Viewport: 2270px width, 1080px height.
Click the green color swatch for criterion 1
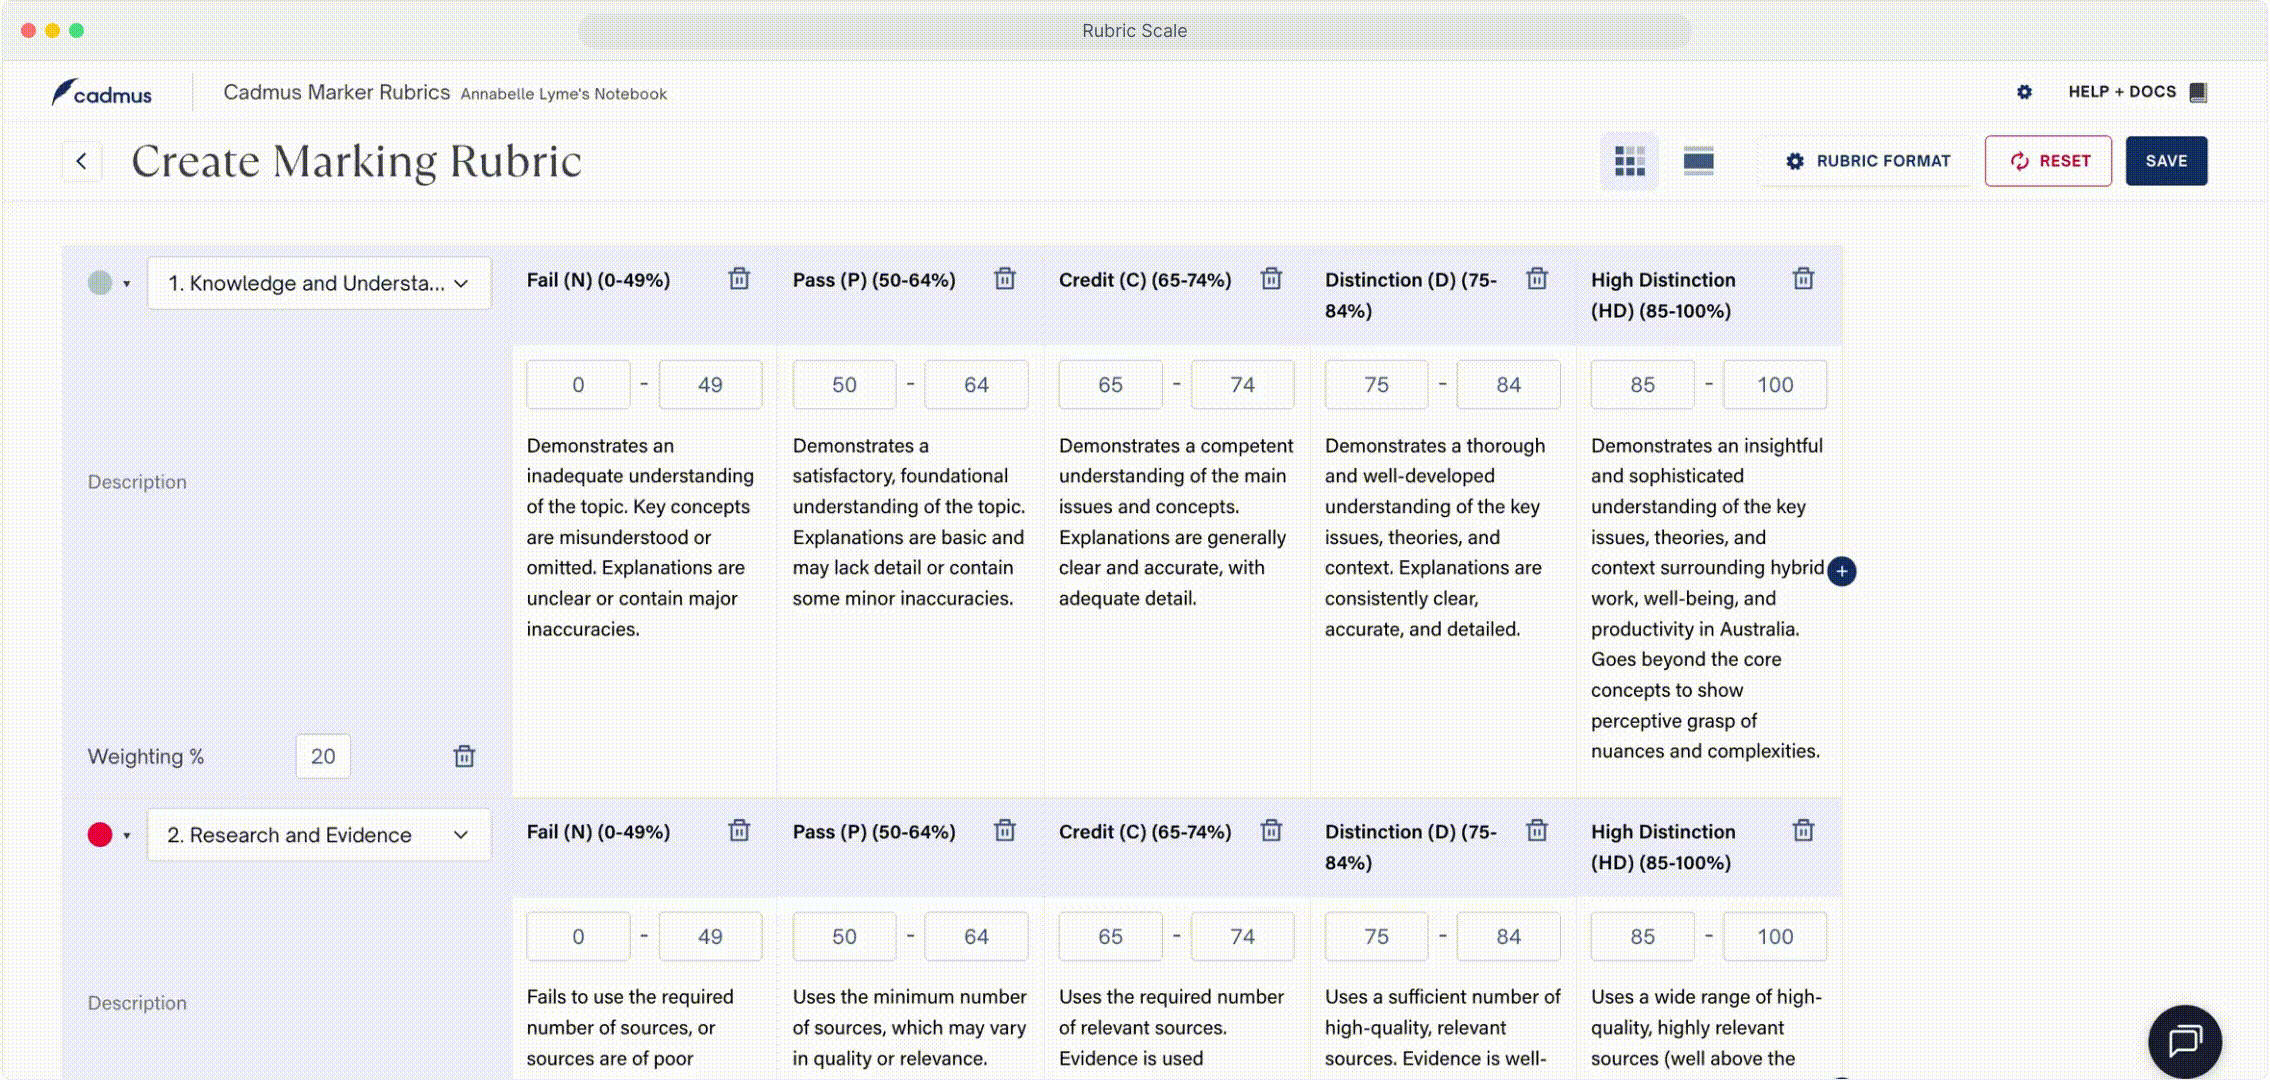tap(100, 283)
